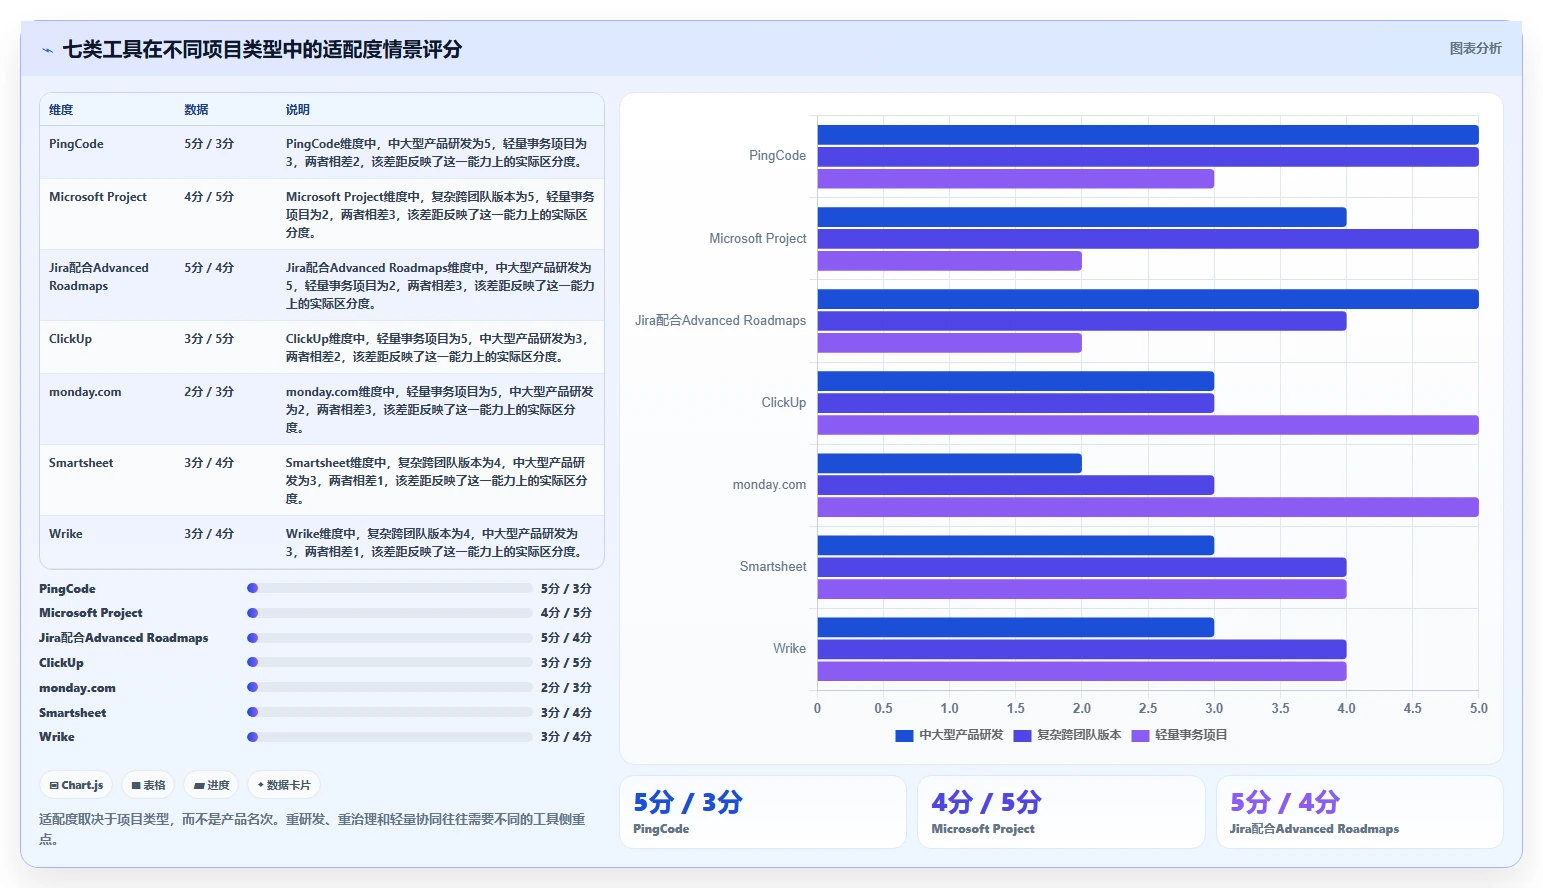Click the Jira配合Advanced Roadmaps progress bar
The height and width of the screenshot is (888, 1543).
point(390,638)
